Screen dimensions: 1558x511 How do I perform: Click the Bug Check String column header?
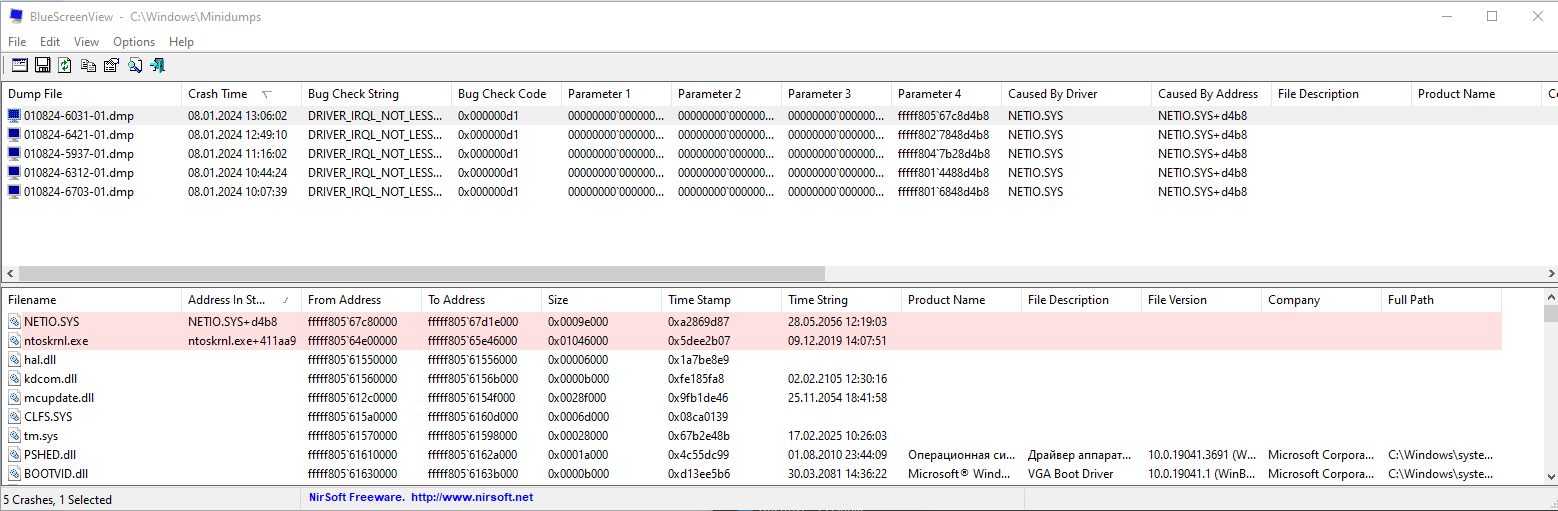pos(353,94)
